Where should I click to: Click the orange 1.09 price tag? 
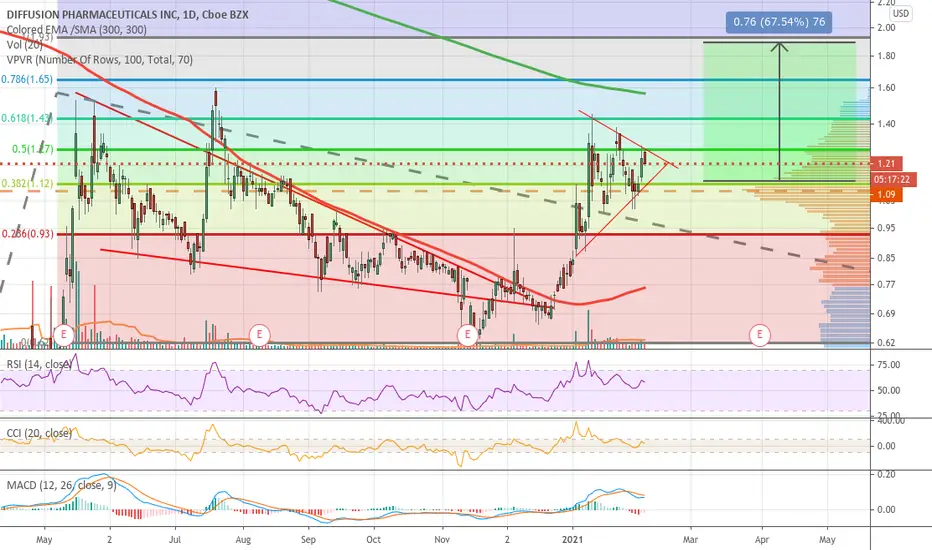[886, 194]
